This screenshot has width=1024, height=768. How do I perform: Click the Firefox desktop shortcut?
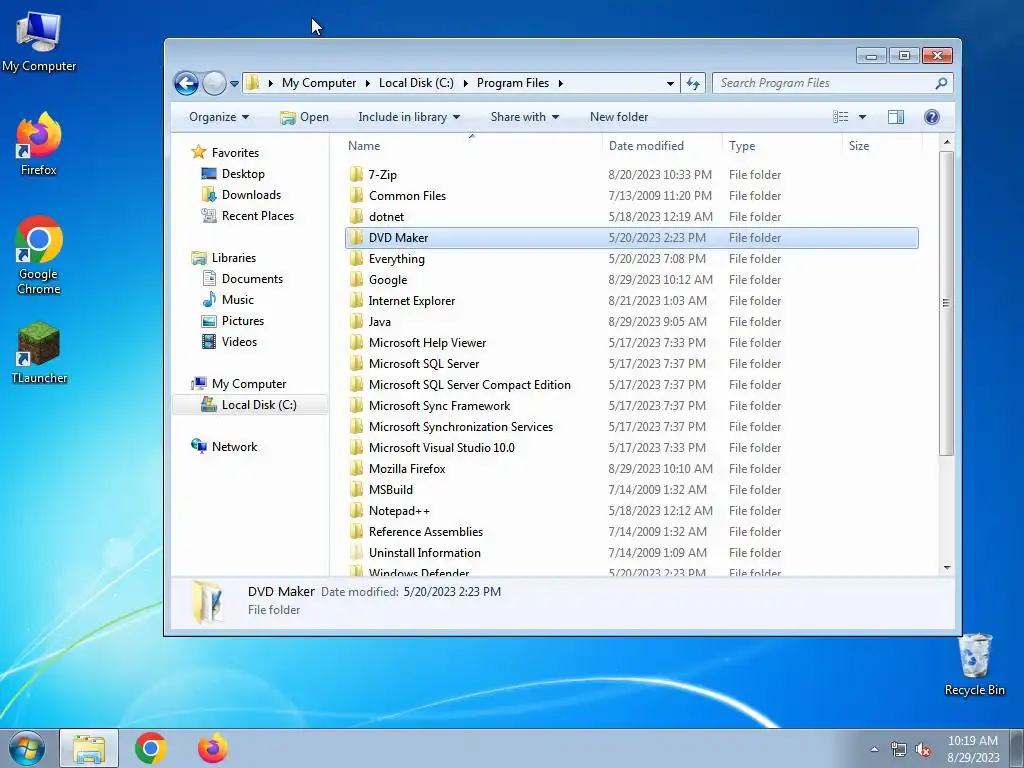click(39, 144)
